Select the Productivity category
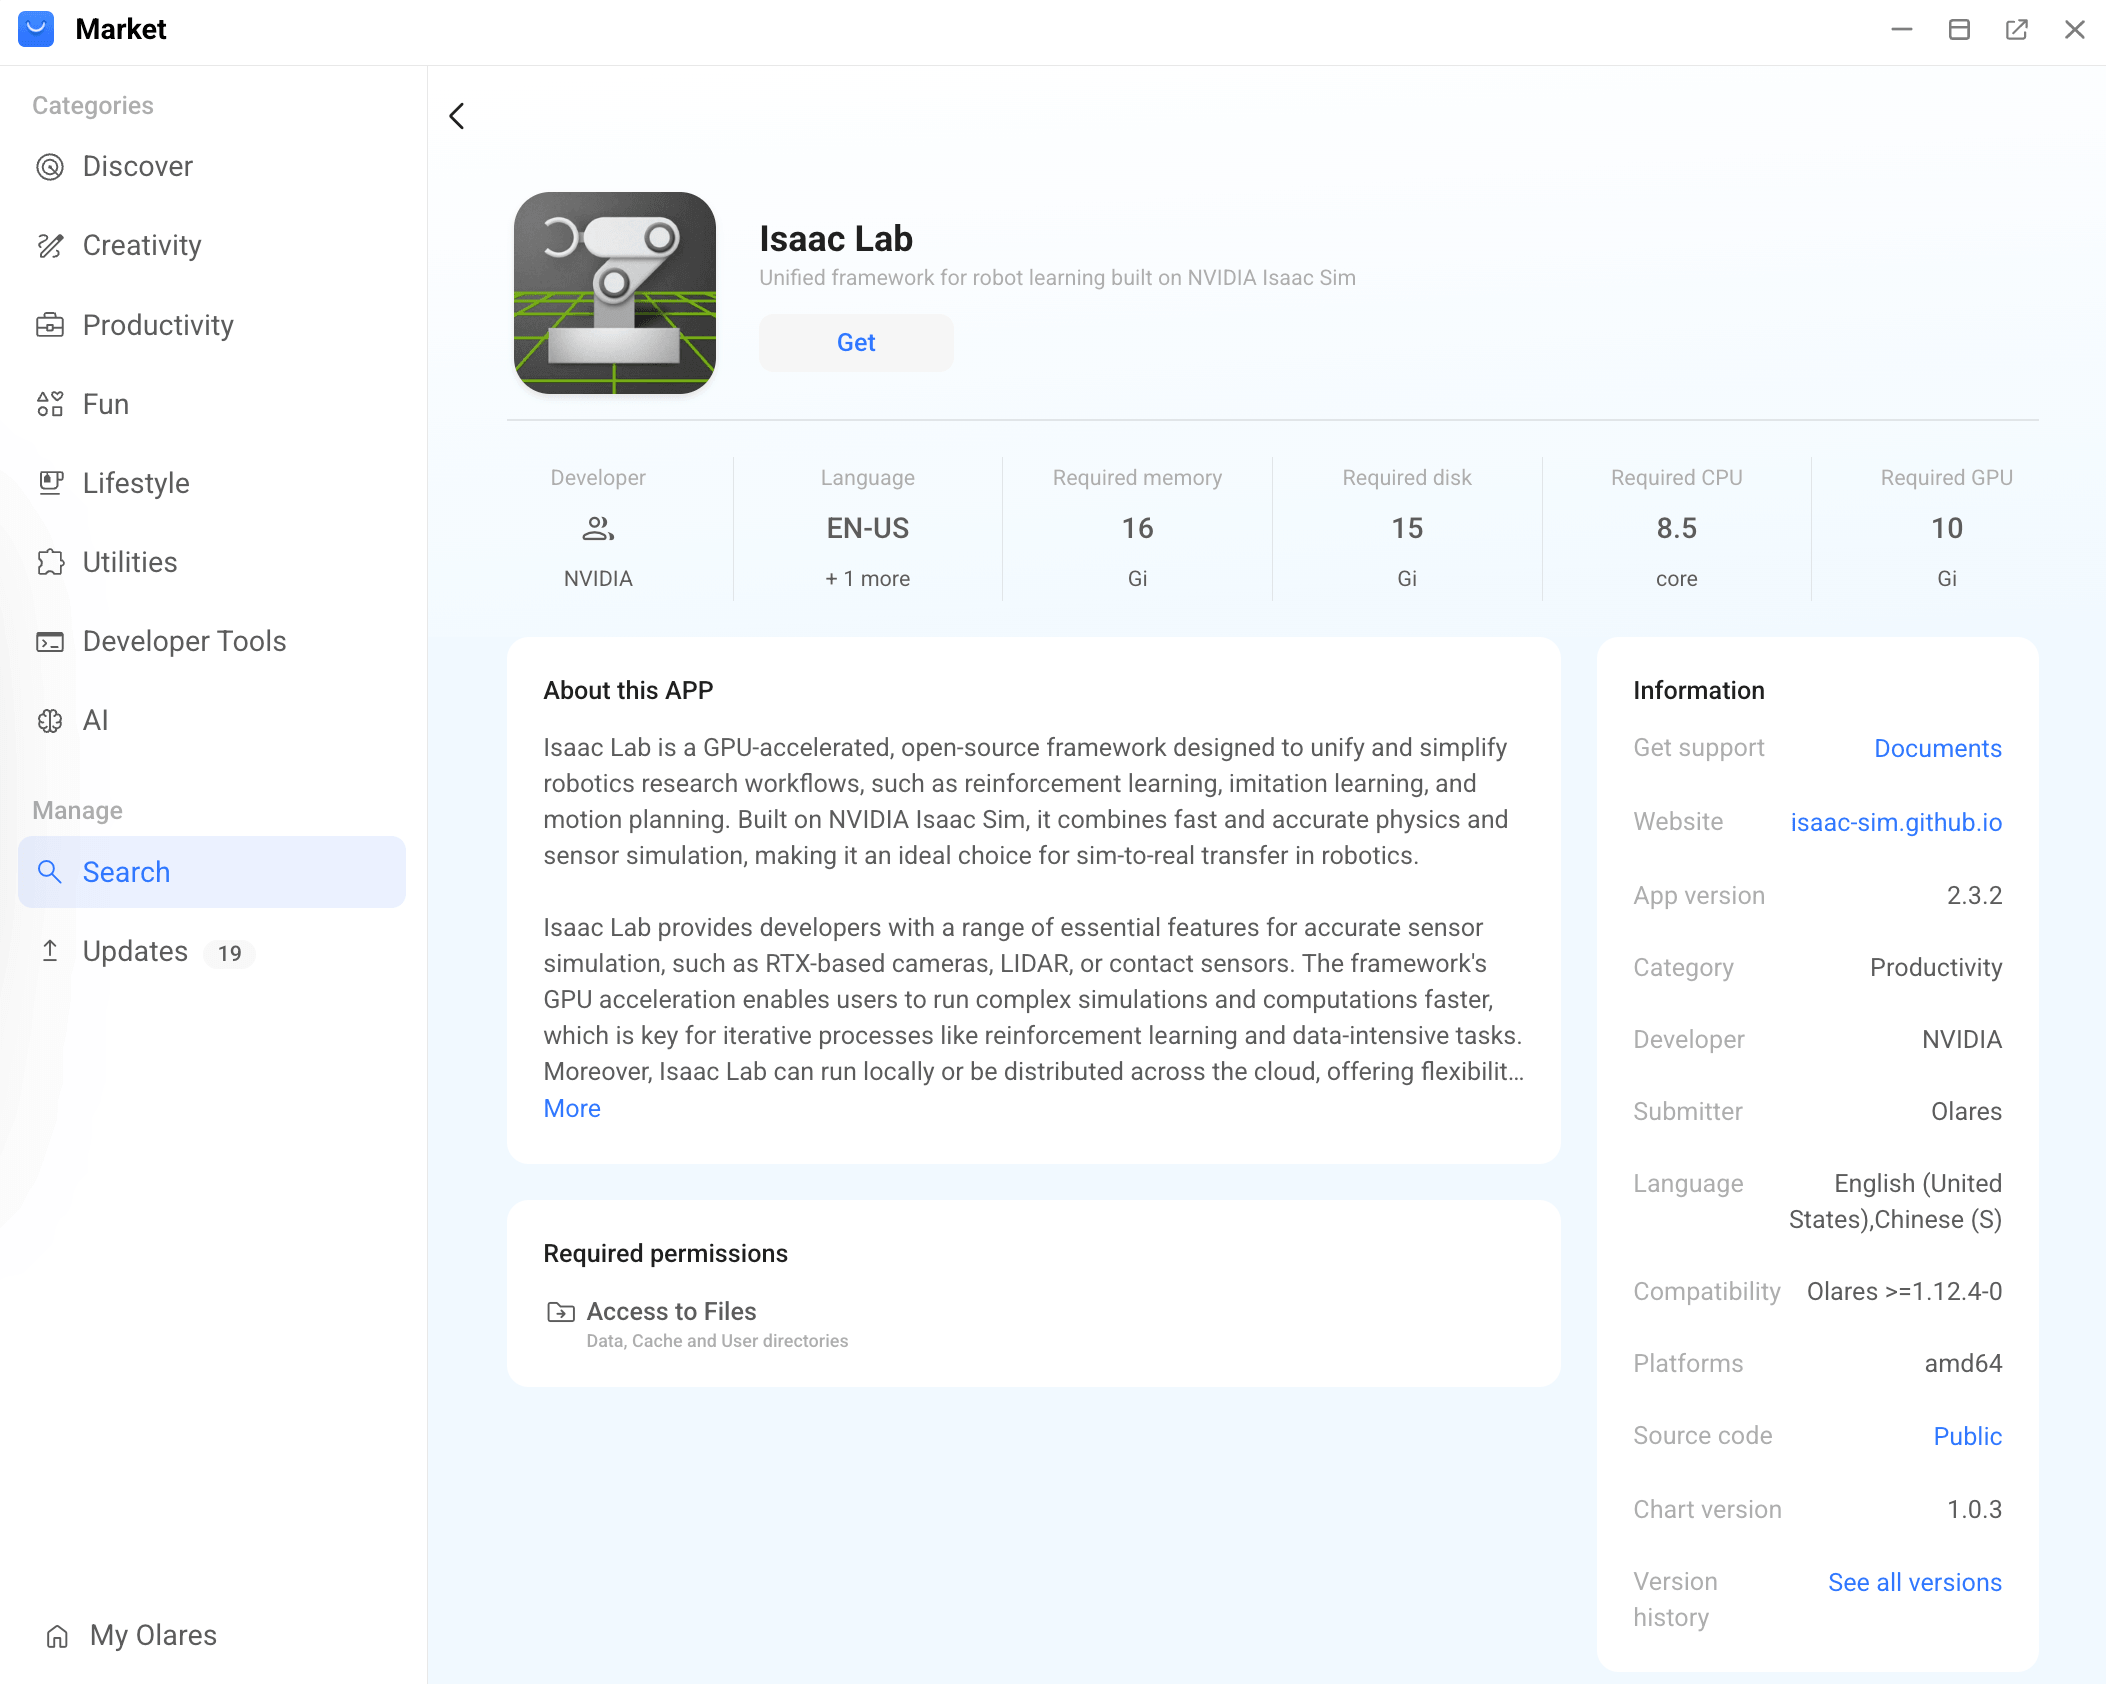 tap(212, 325)
